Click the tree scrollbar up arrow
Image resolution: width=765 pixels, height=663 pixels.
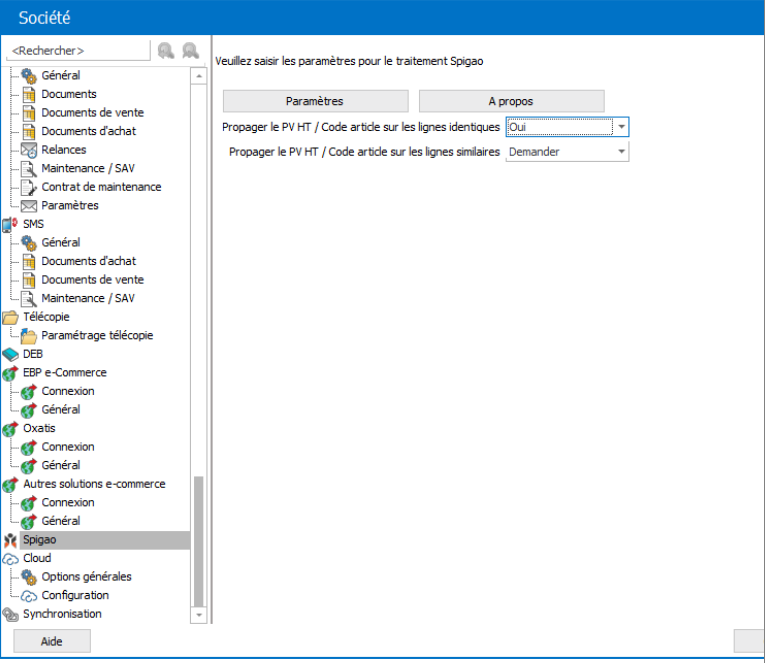click(199, 76)
